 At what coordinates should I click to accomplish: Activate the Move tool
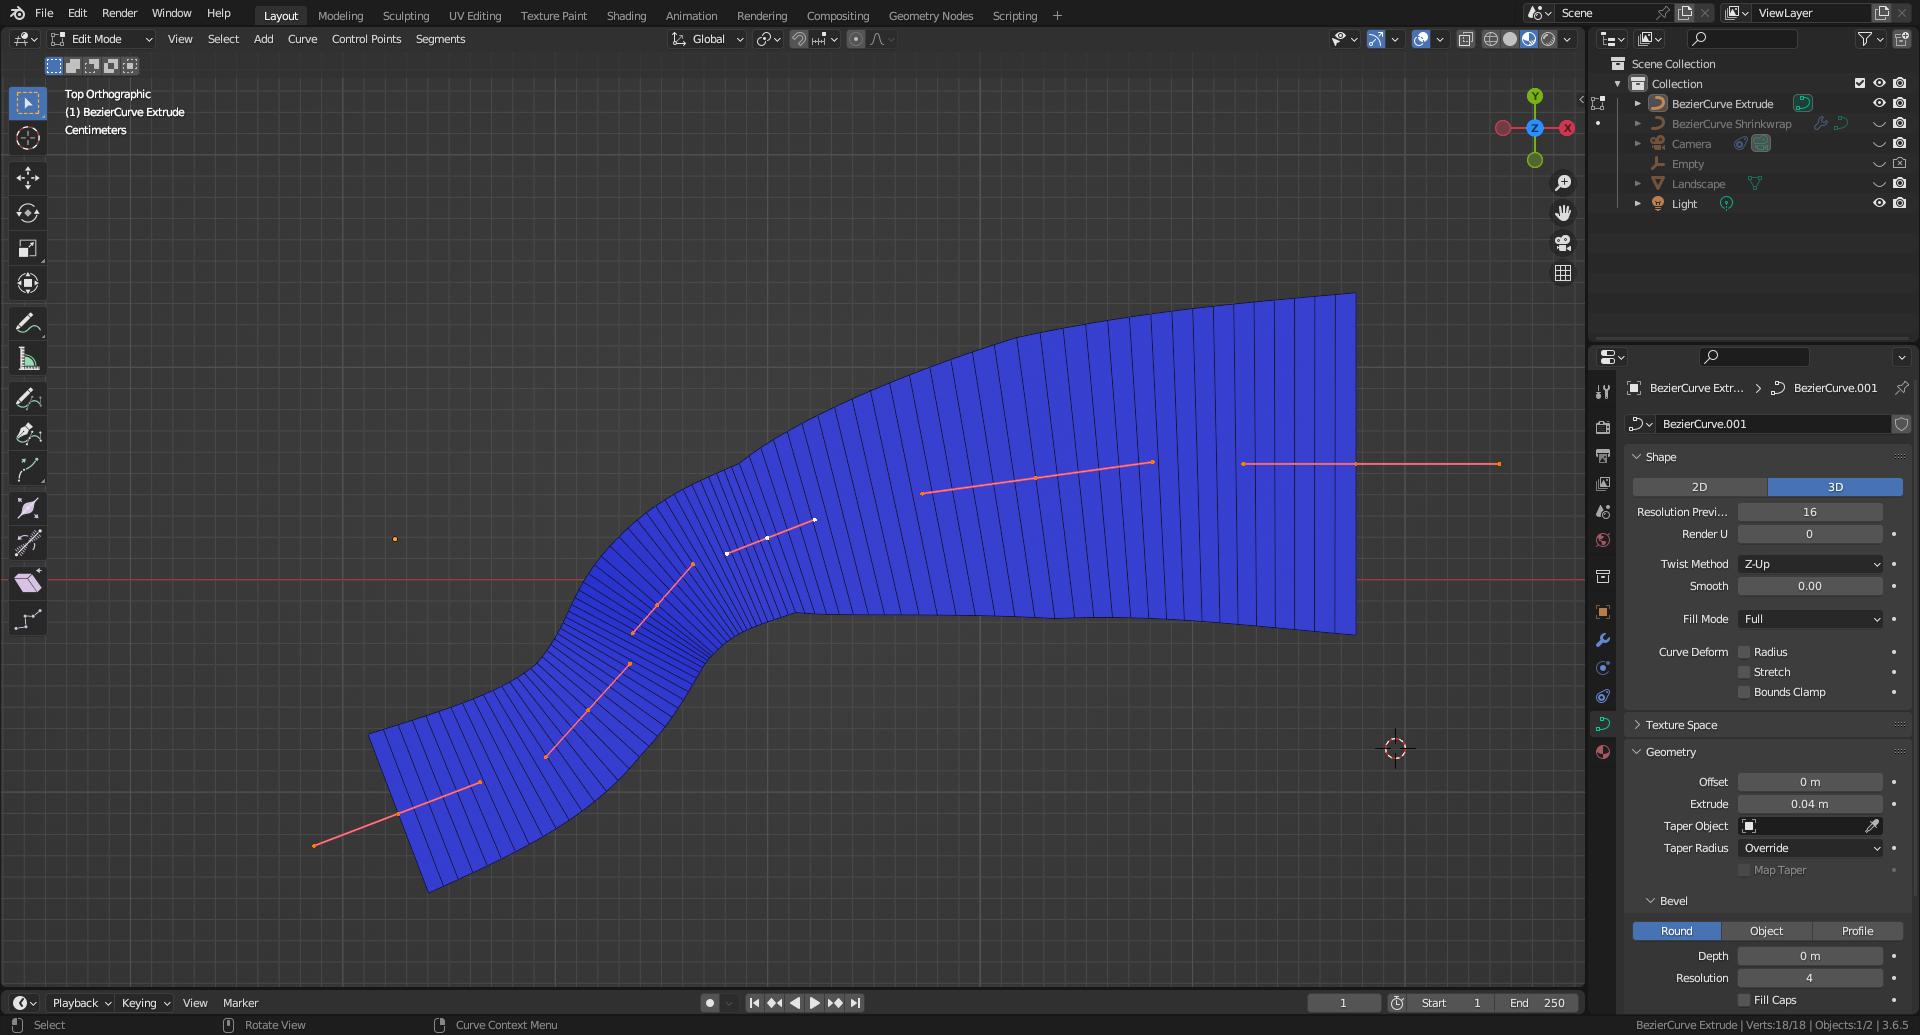click(x=28, y=178)
